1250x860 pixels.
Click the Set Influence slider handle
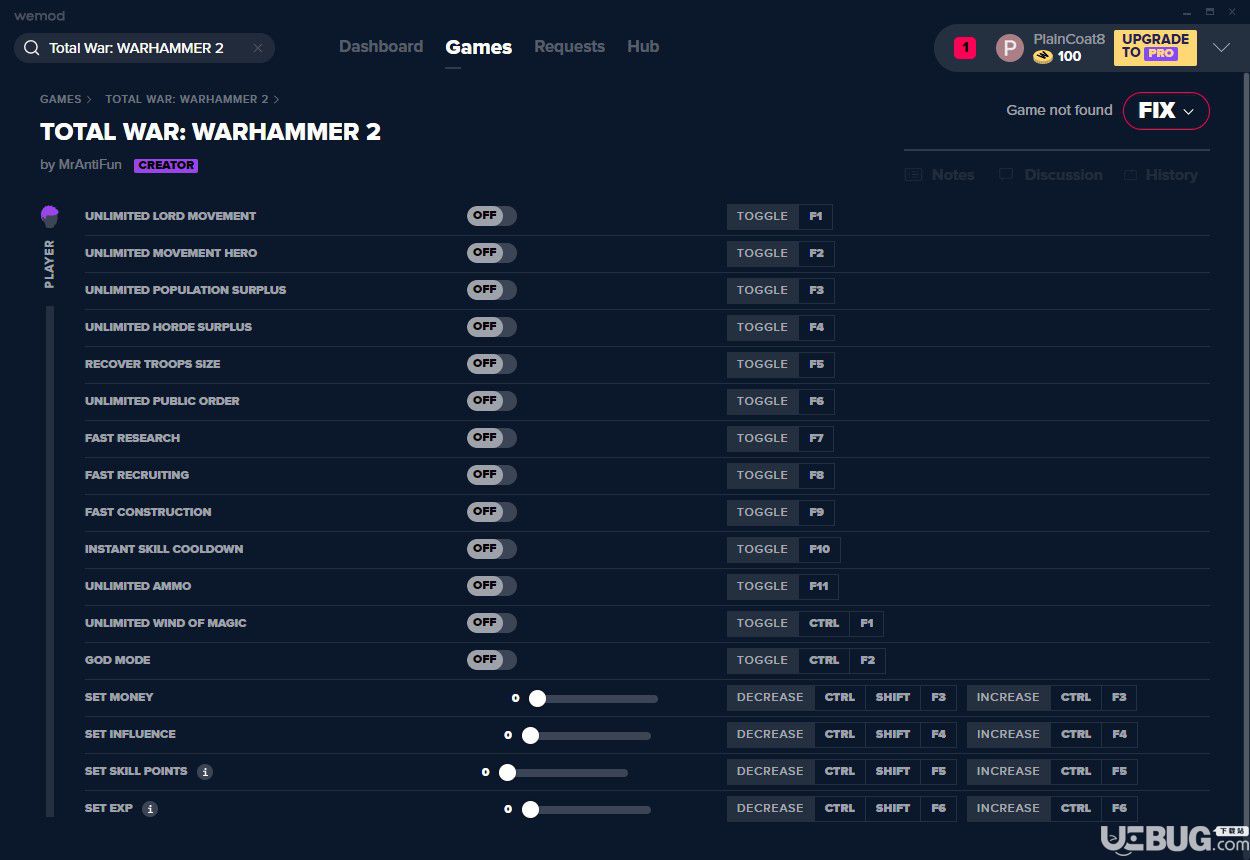530,736
